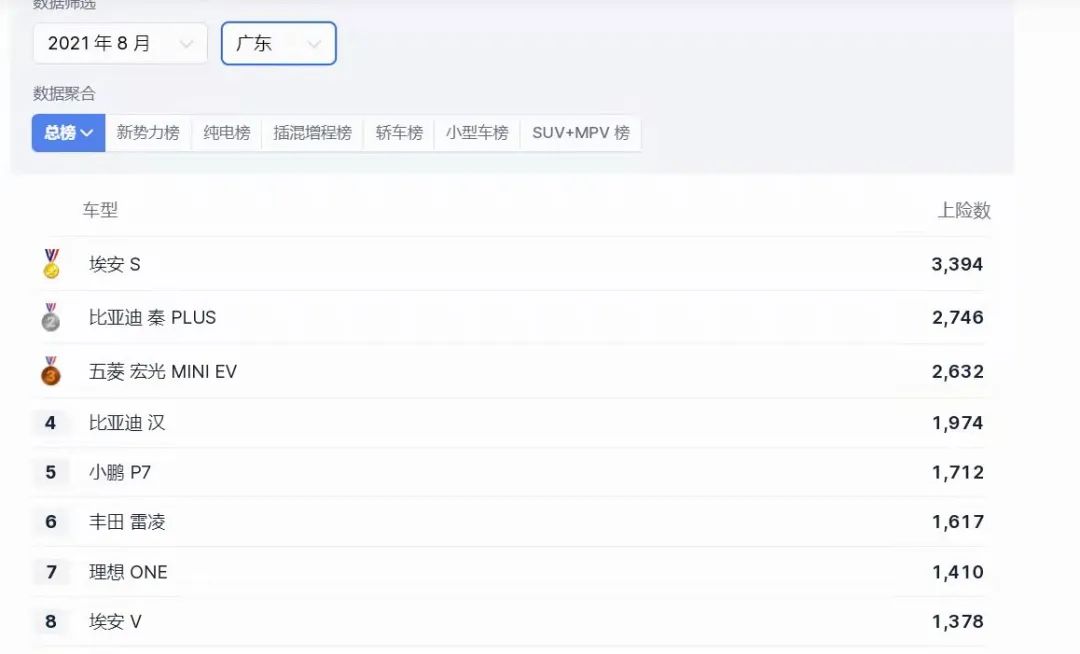
Task: Open the 广东 province dropdown
Action: tap(278, 43)
